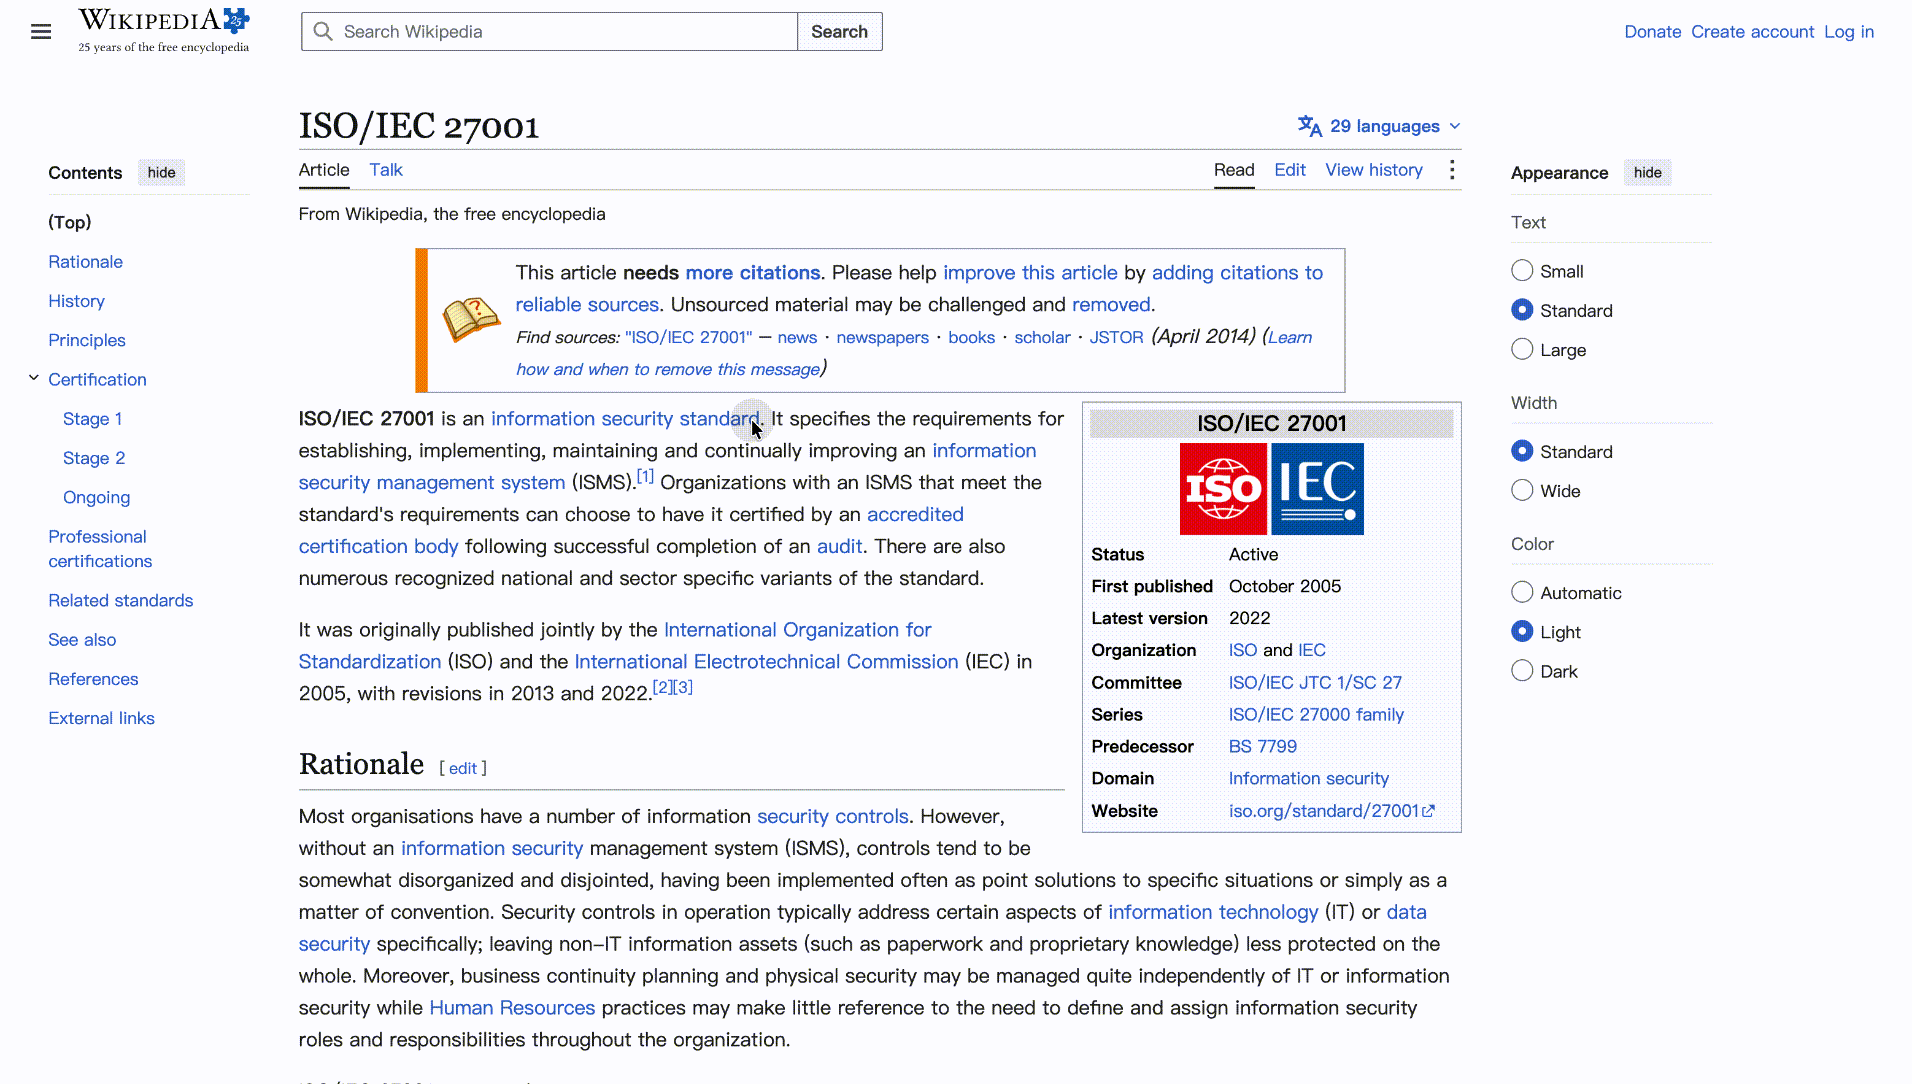Click the scholar find sources link
The width and height of the screenshot is (1912, 1084).
pyautogui.click(x=1042, y=338)
